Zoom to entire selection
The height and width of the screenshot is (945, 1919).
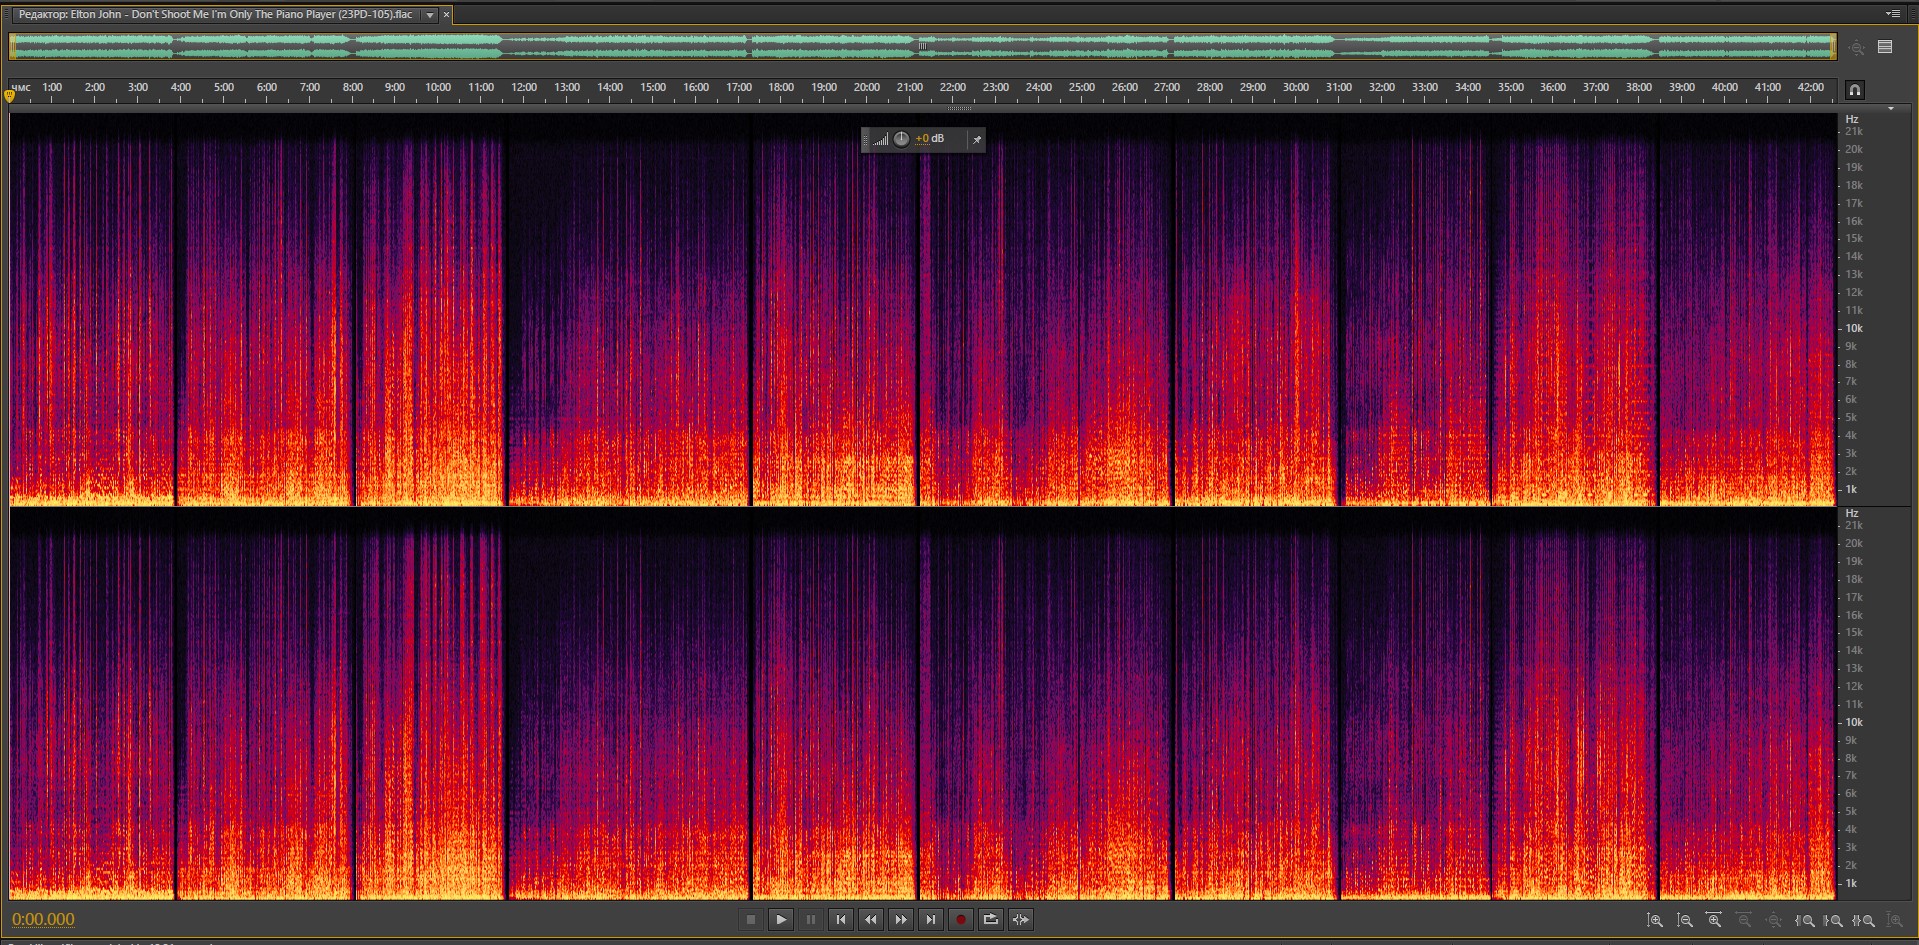coord(1864,920)
